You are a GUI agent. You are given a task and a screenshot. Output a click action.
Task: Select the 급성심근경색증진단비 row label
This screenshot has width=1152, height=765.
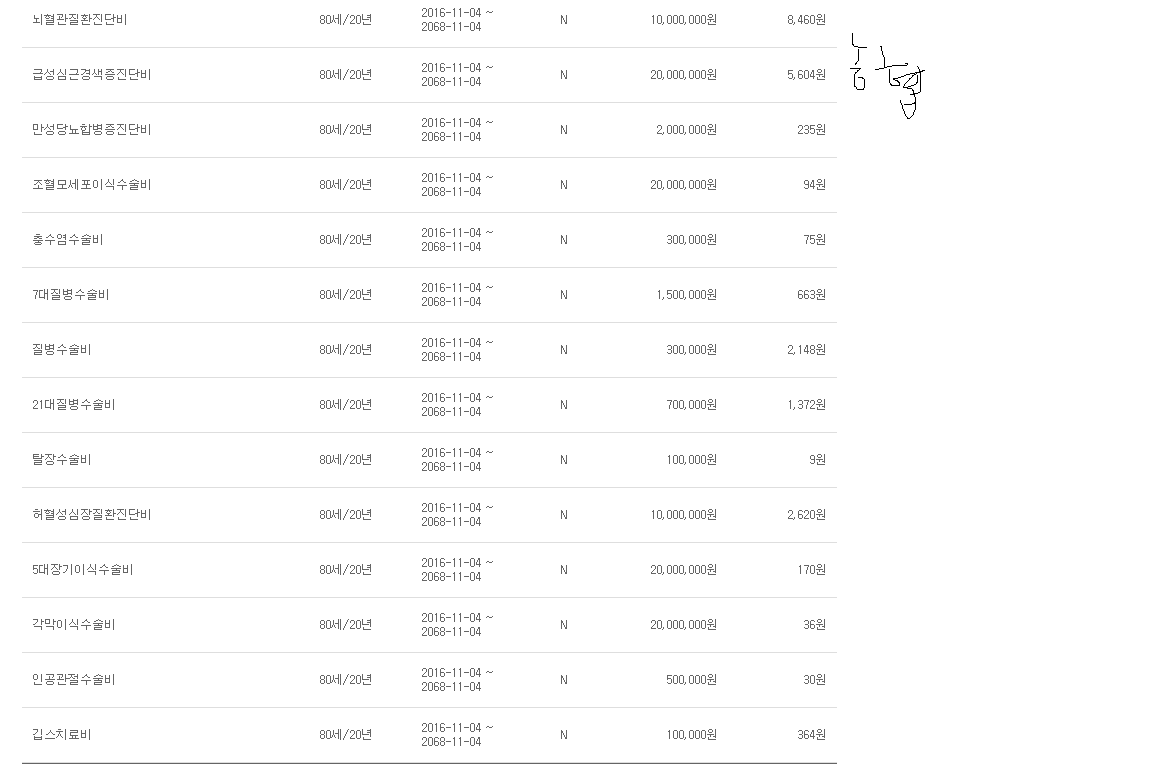click(x=91, y=75)
